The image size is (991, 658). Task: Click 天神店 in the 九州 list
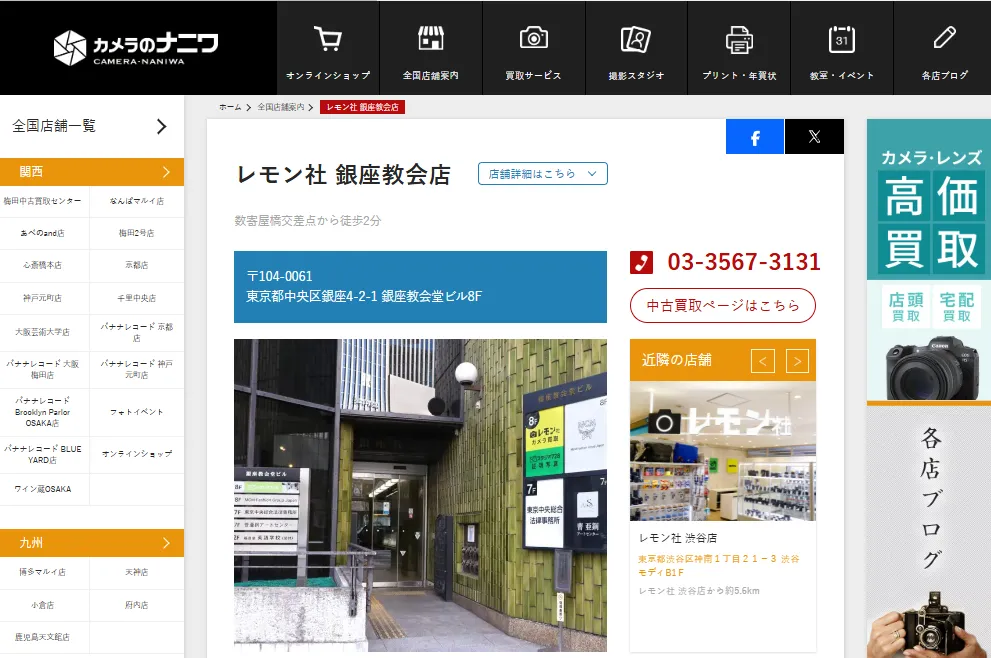click(137, 572)
